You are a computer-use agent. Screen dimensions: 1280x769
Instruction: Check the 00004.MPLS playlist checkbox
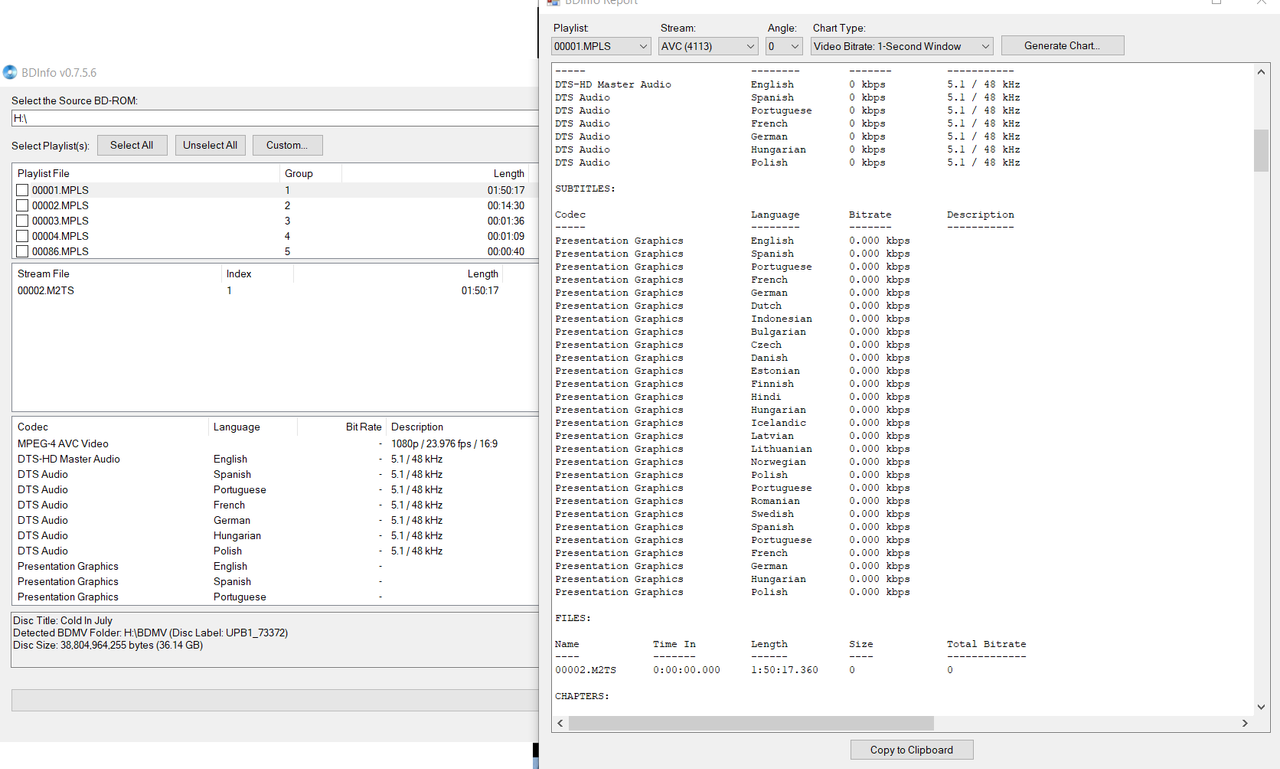click(x=22, y=236)
